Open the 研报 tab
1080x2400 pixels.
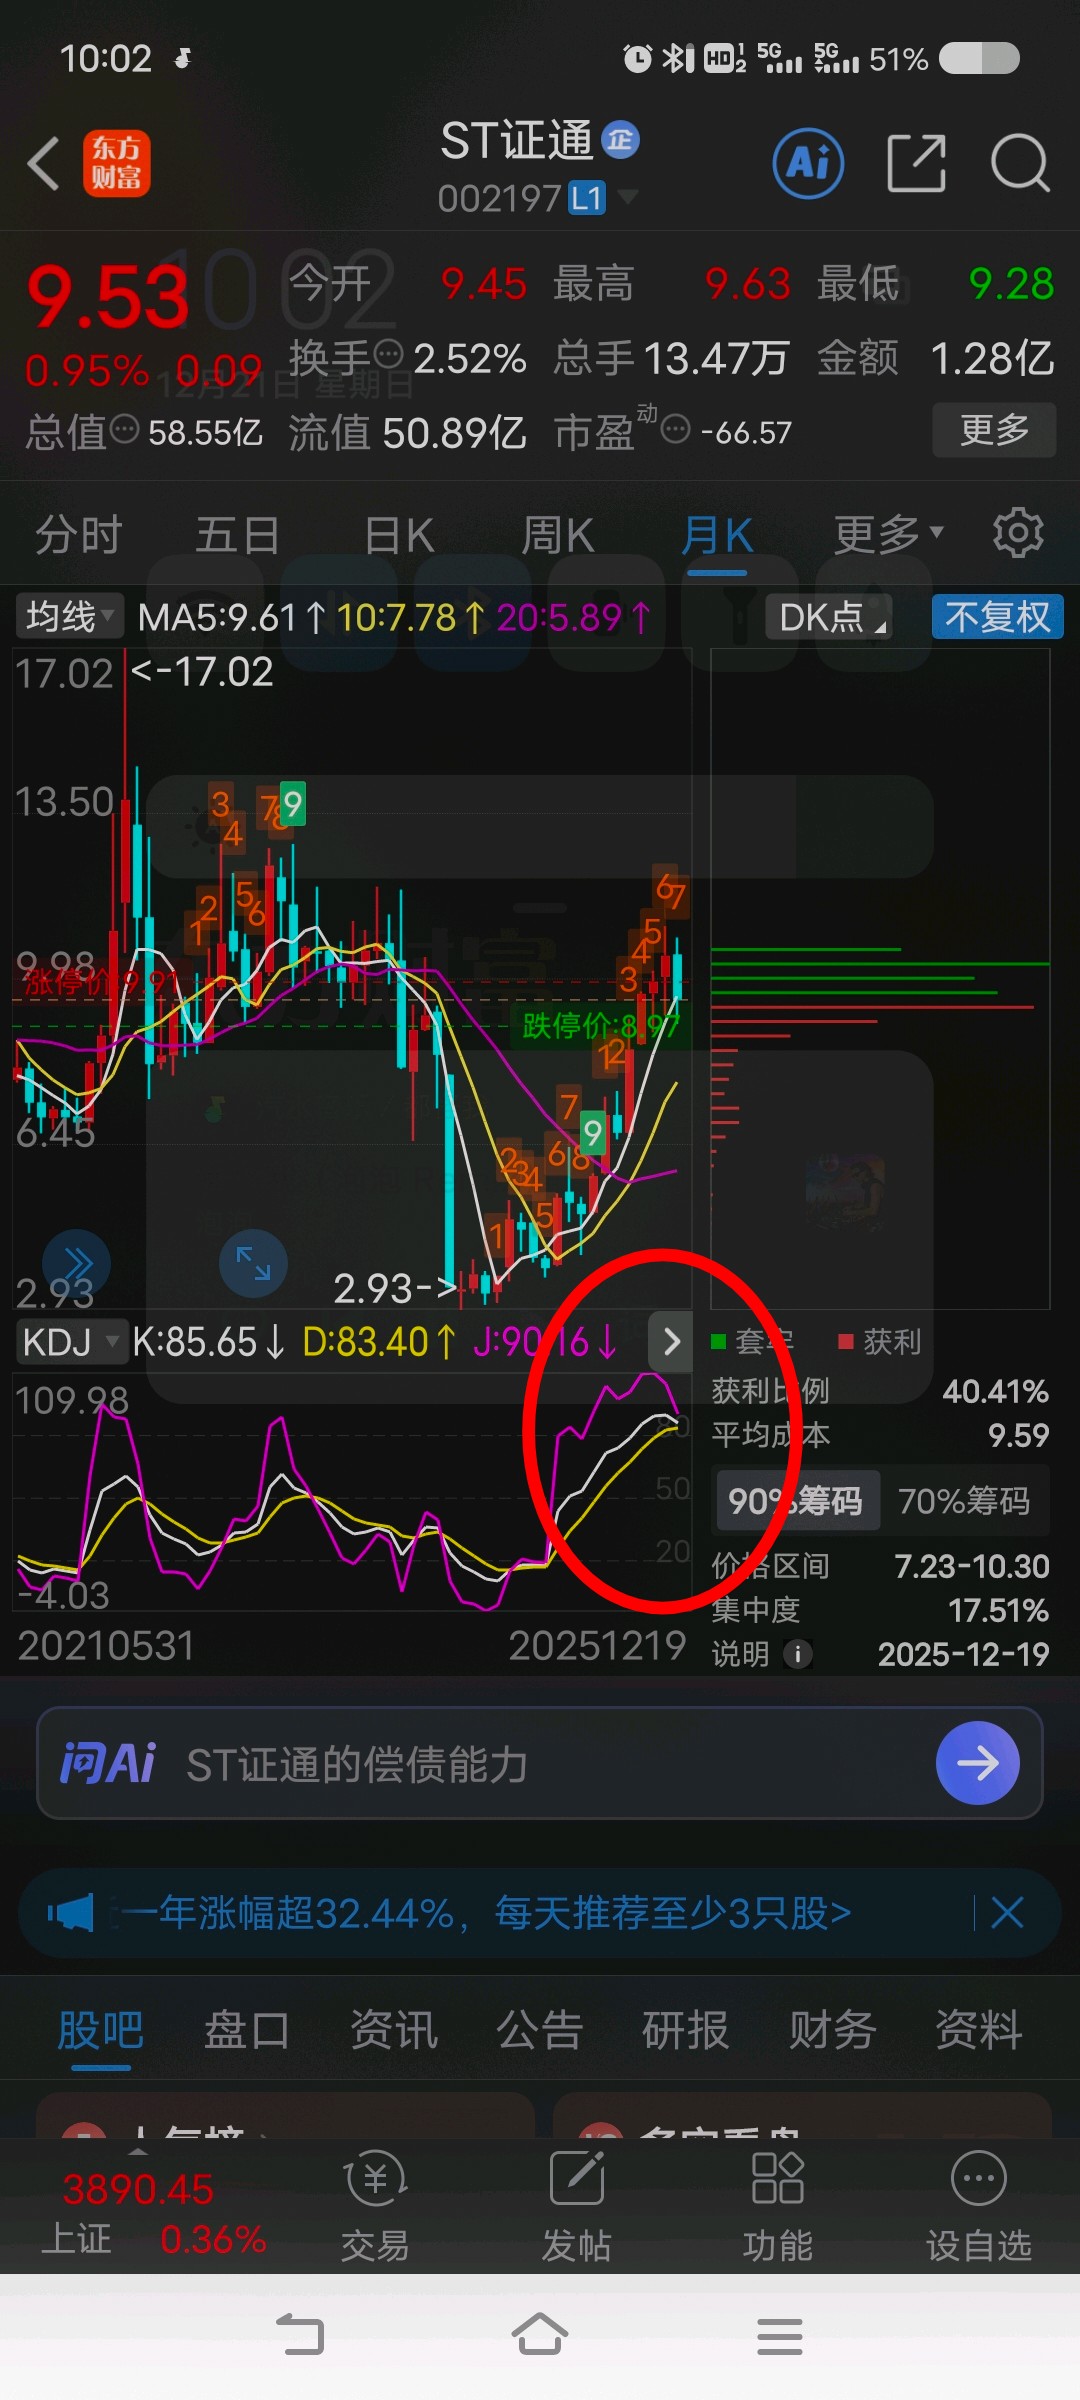pos(686,2031)
